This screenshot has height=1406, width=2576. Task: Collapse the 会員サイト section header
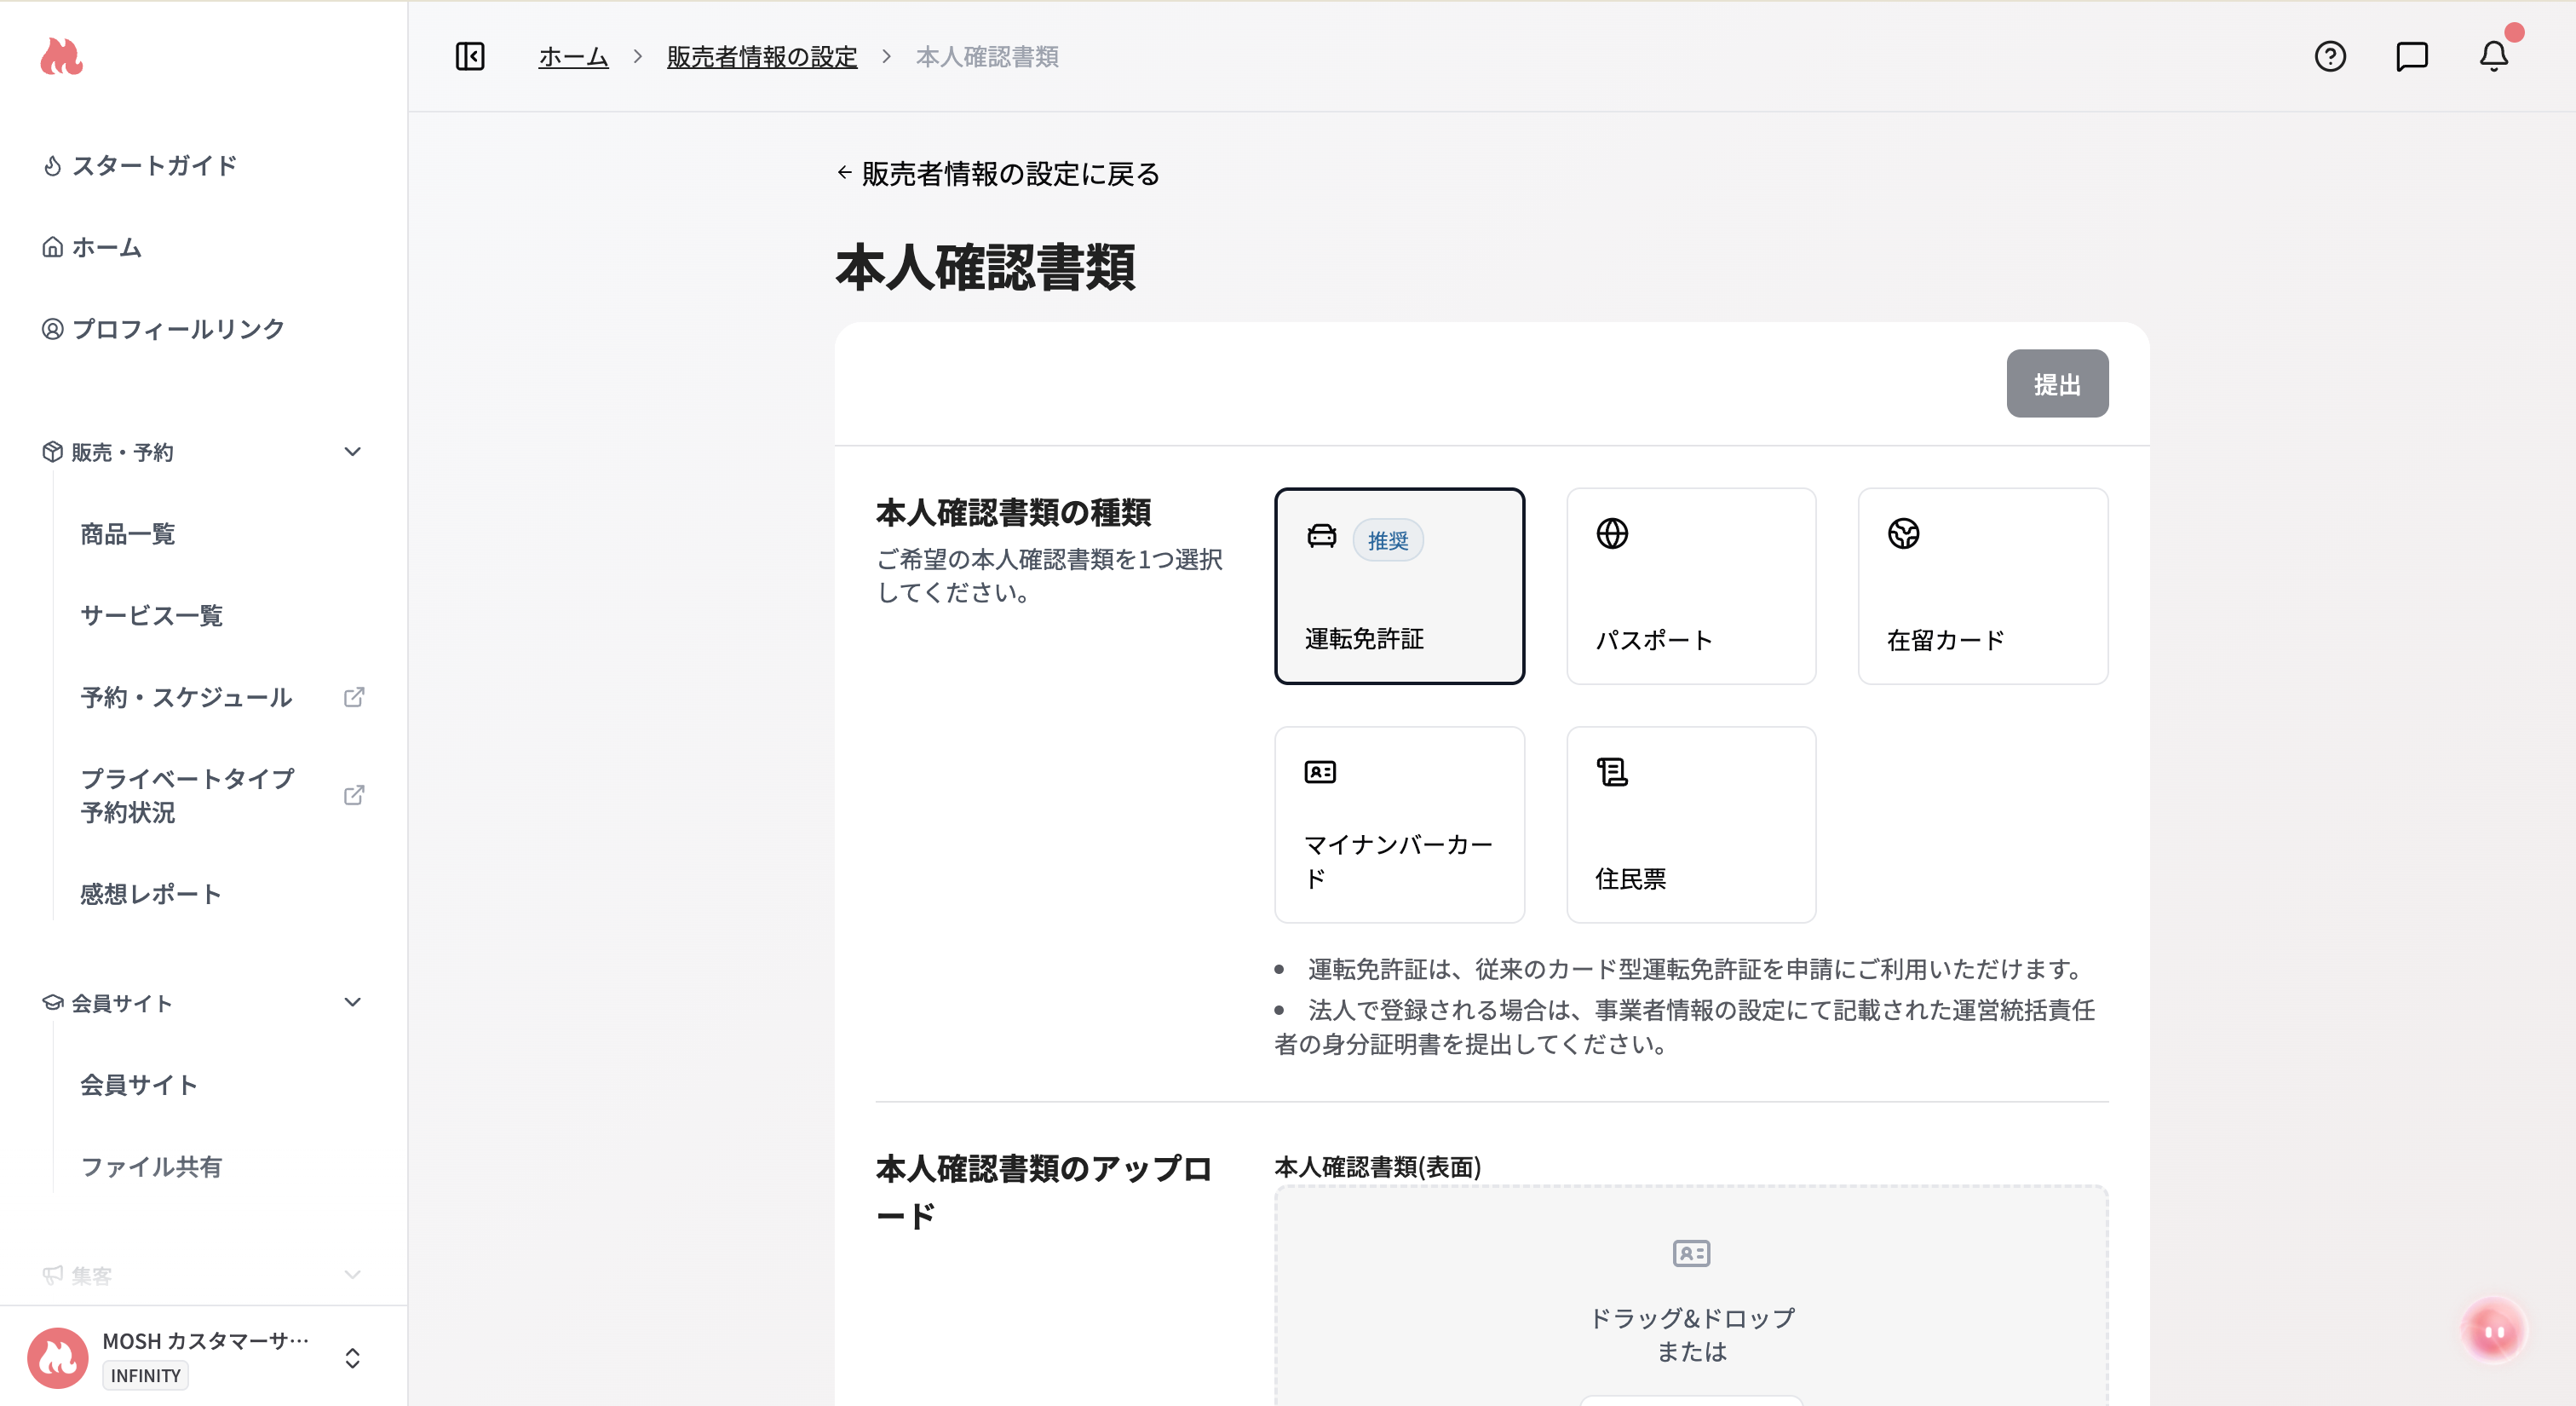click(352, 1002)
